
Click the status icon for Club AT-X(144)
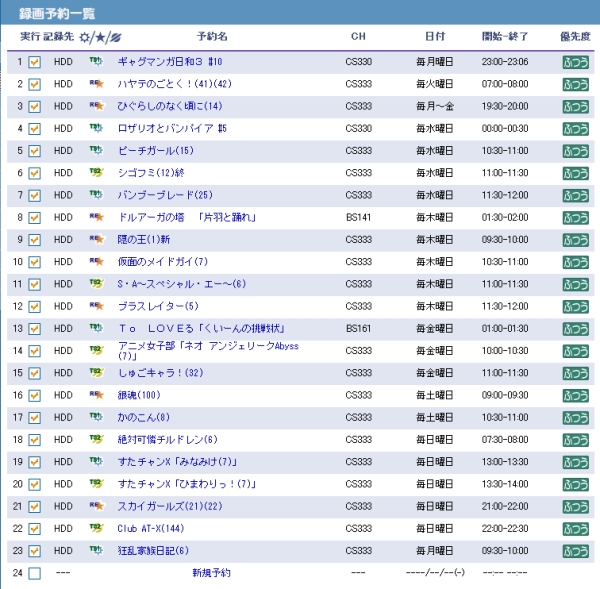[x=96, y=528]
